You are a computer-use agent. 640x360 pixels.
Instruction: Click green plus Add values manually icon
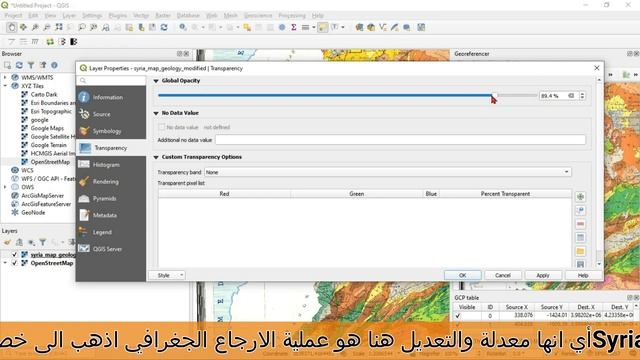click(580, 197)
